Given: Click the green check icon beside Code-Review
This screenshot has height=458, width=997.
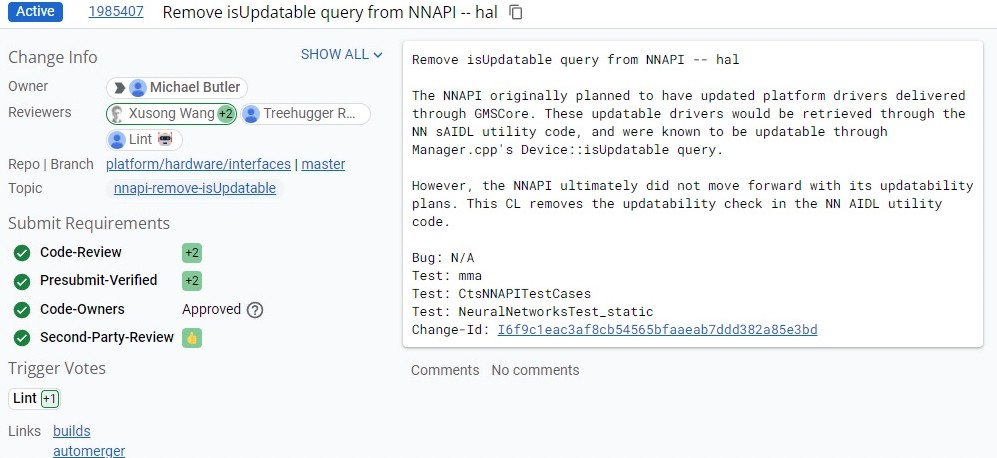Looking at the screenshot, I should click(22, 253).
